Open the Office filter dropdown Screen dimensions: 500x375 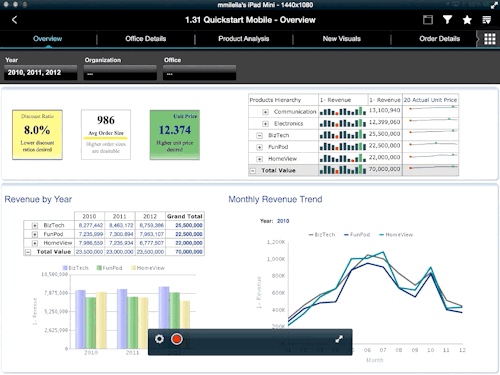199,72
